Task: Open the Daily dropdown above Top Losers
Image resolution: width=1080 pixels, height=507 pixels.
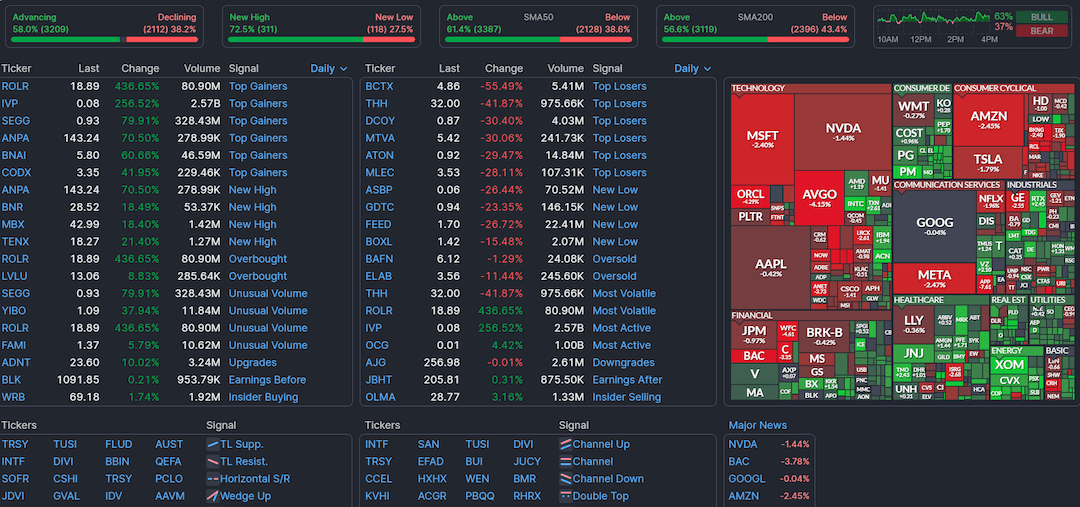Action: [x=693, y=69]
